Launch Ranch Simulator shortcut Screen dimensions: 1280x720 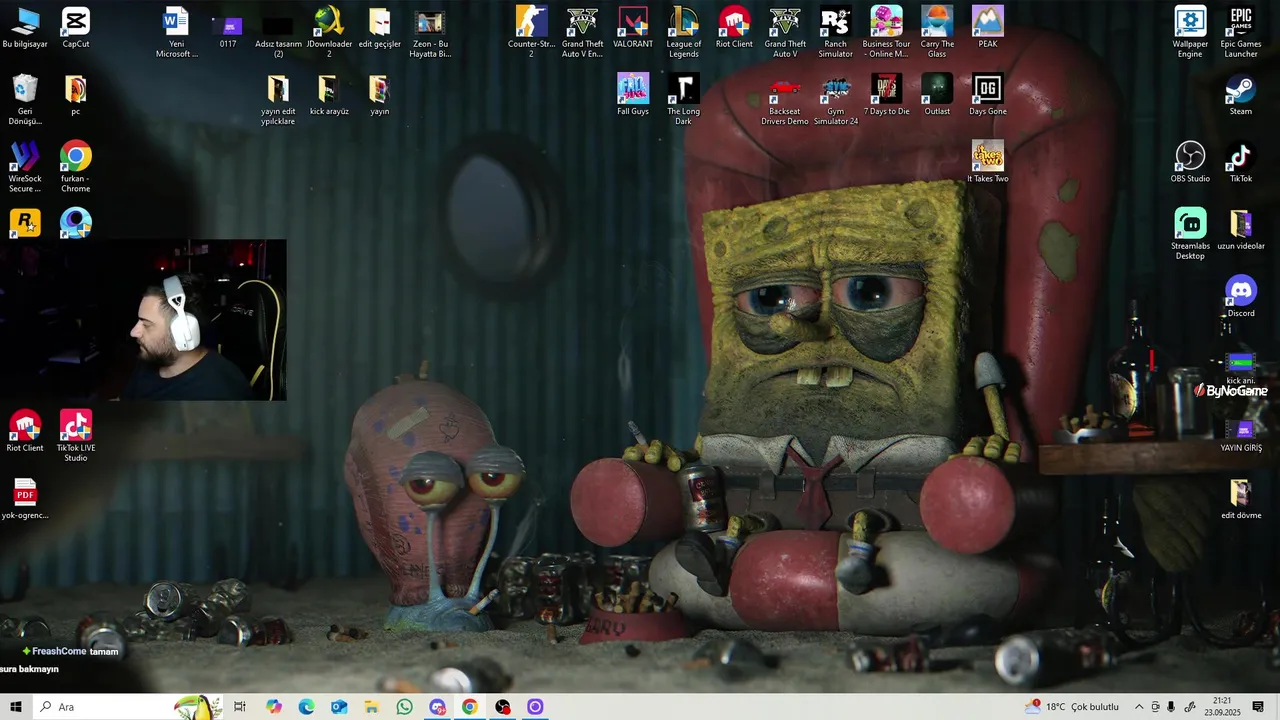835,32
